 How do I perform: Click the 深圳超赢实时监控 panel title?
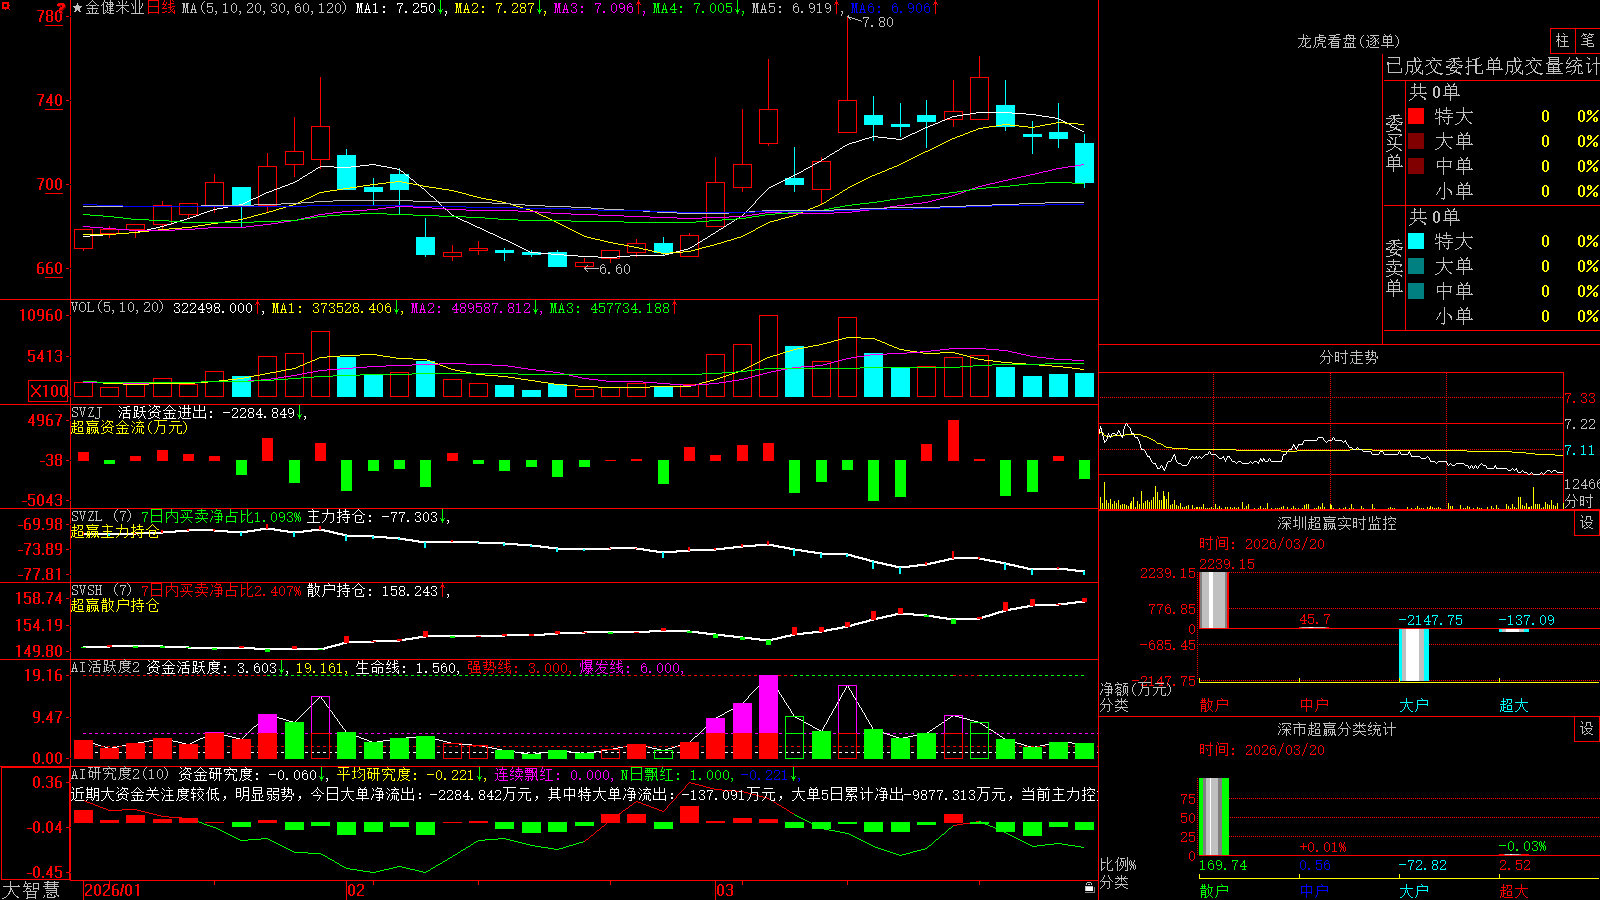coord(1337,523)
